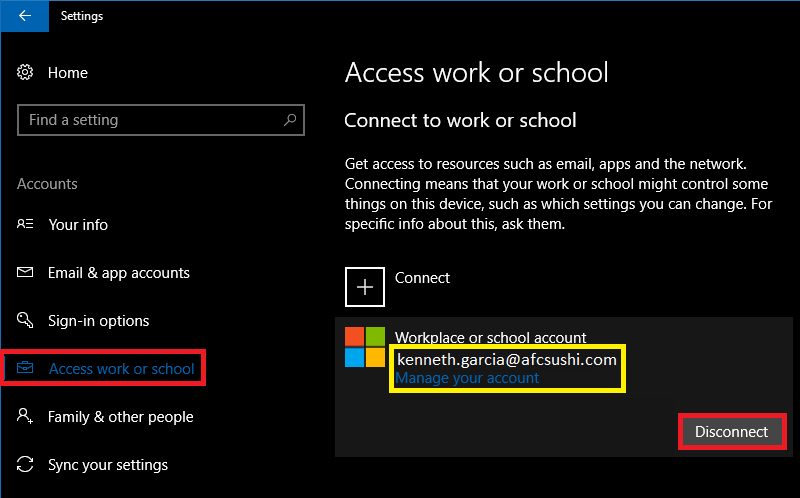Focus the Find a setting search box
Viewport: 800px width, 498px height.
[161, 120]
